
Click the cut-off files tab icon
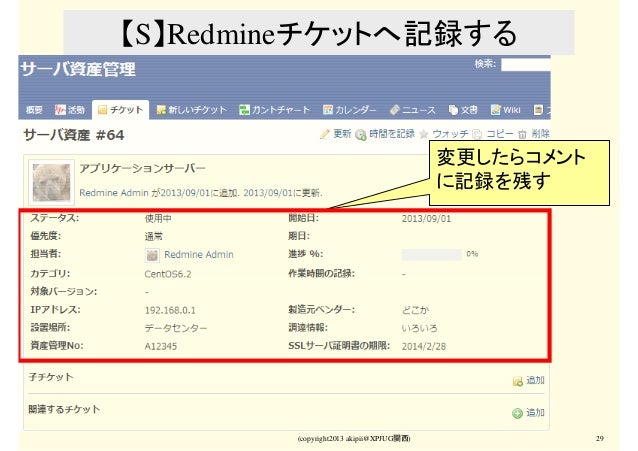pyautogui.click(x=538, y=110)
